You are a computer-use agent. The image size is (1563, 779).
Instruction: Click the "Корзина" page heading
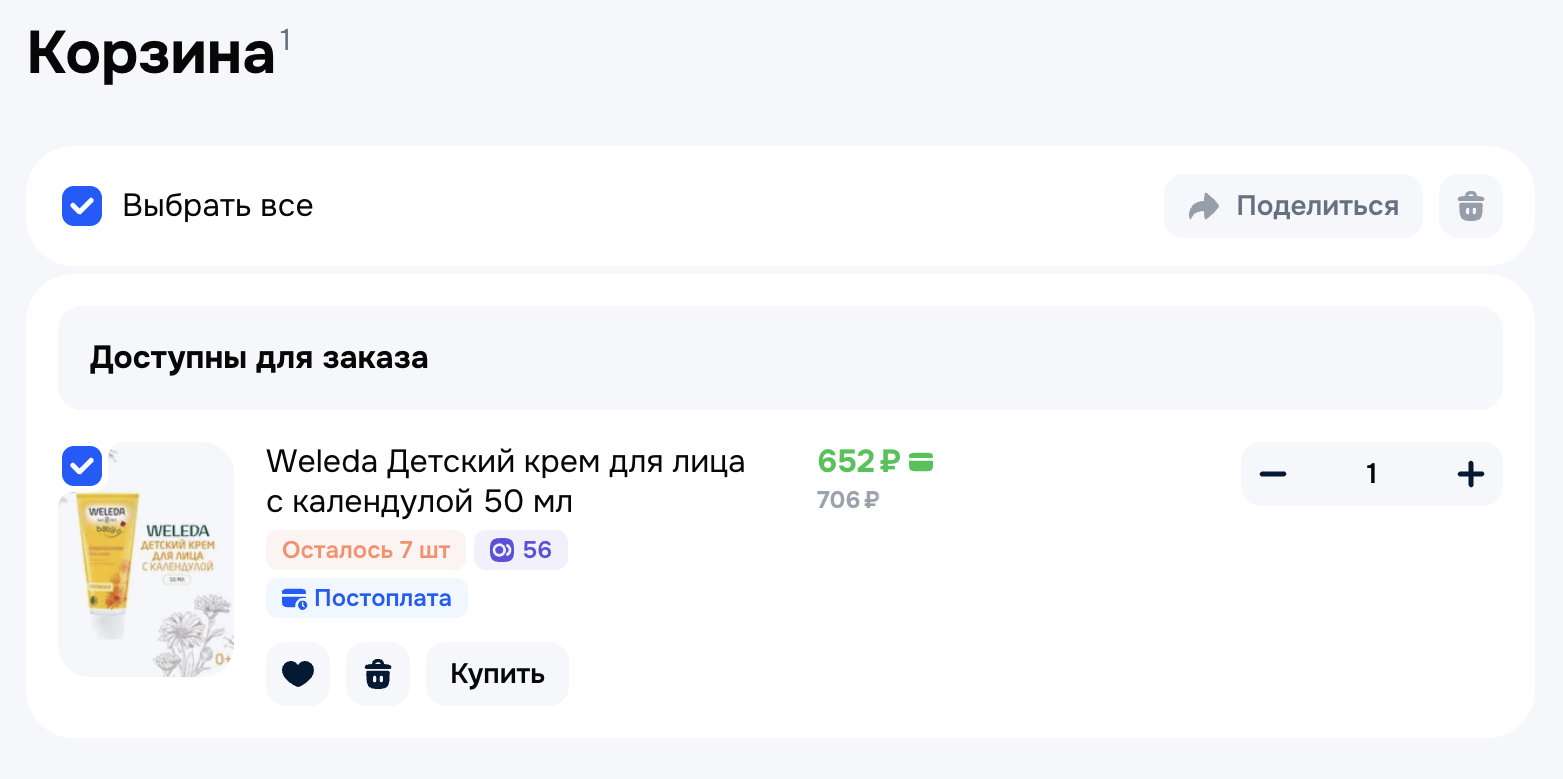pyautogui.click(x=151, y=55)
